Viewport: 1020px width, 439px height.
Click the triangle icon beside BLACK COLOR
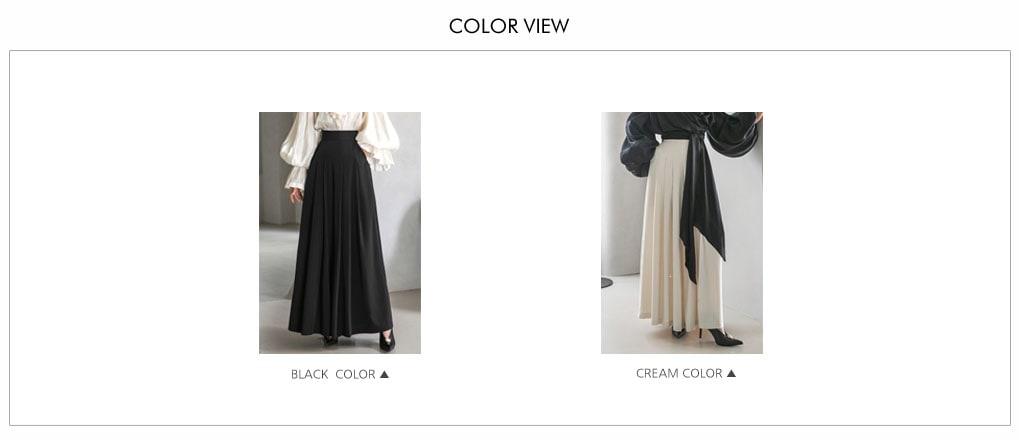click(384, 375)
